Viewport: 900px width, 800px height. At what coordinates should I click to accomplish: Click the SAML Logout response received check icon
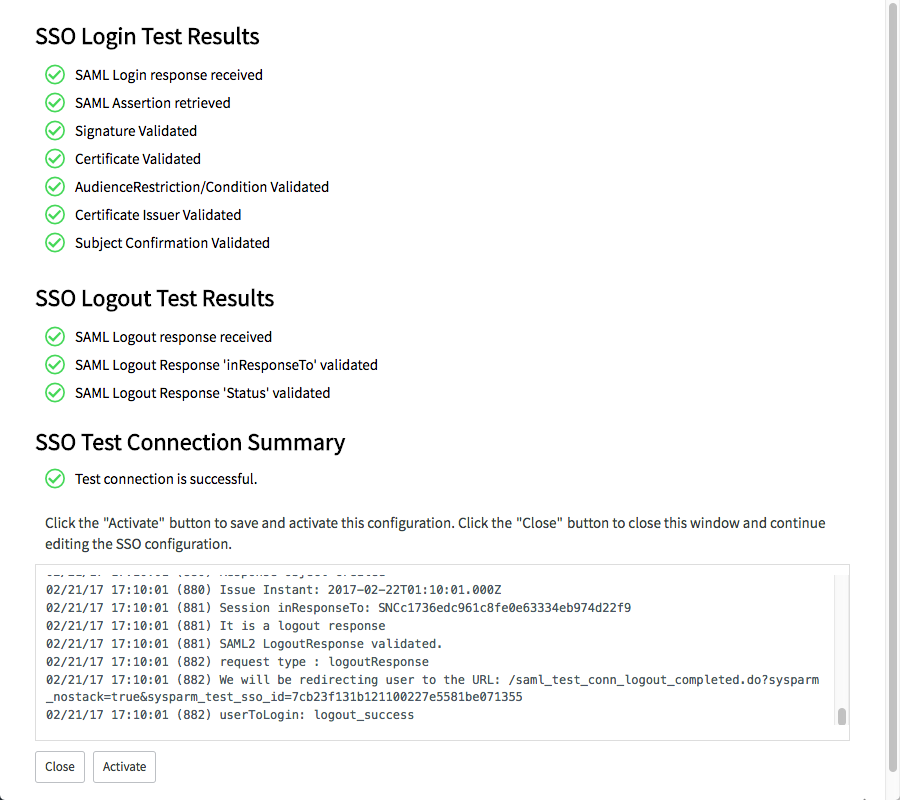(55, 337)
